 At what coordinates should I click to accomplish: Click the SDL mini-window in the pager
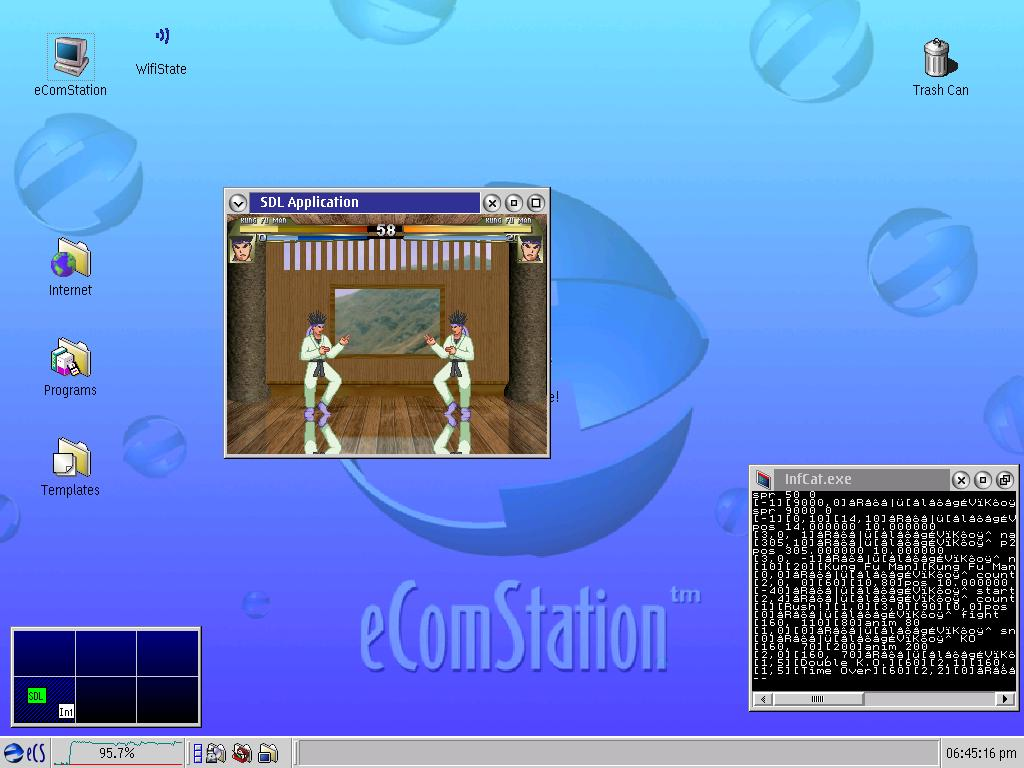36,696
